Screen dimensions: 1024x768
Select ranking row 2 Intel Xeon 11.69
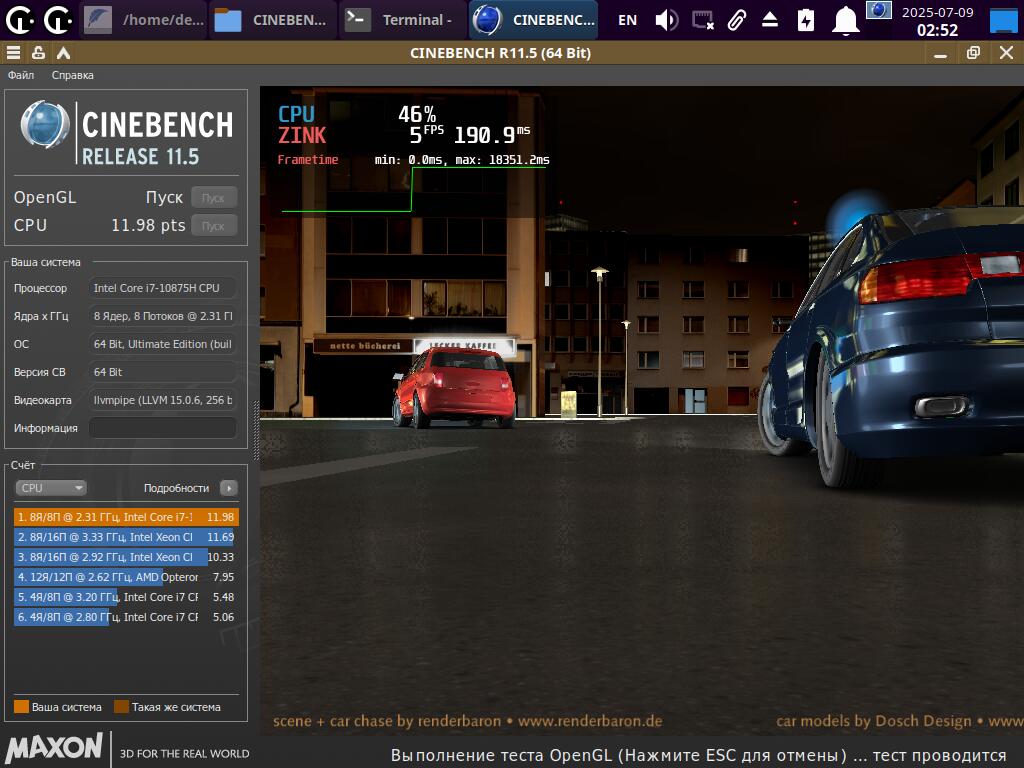126,537
